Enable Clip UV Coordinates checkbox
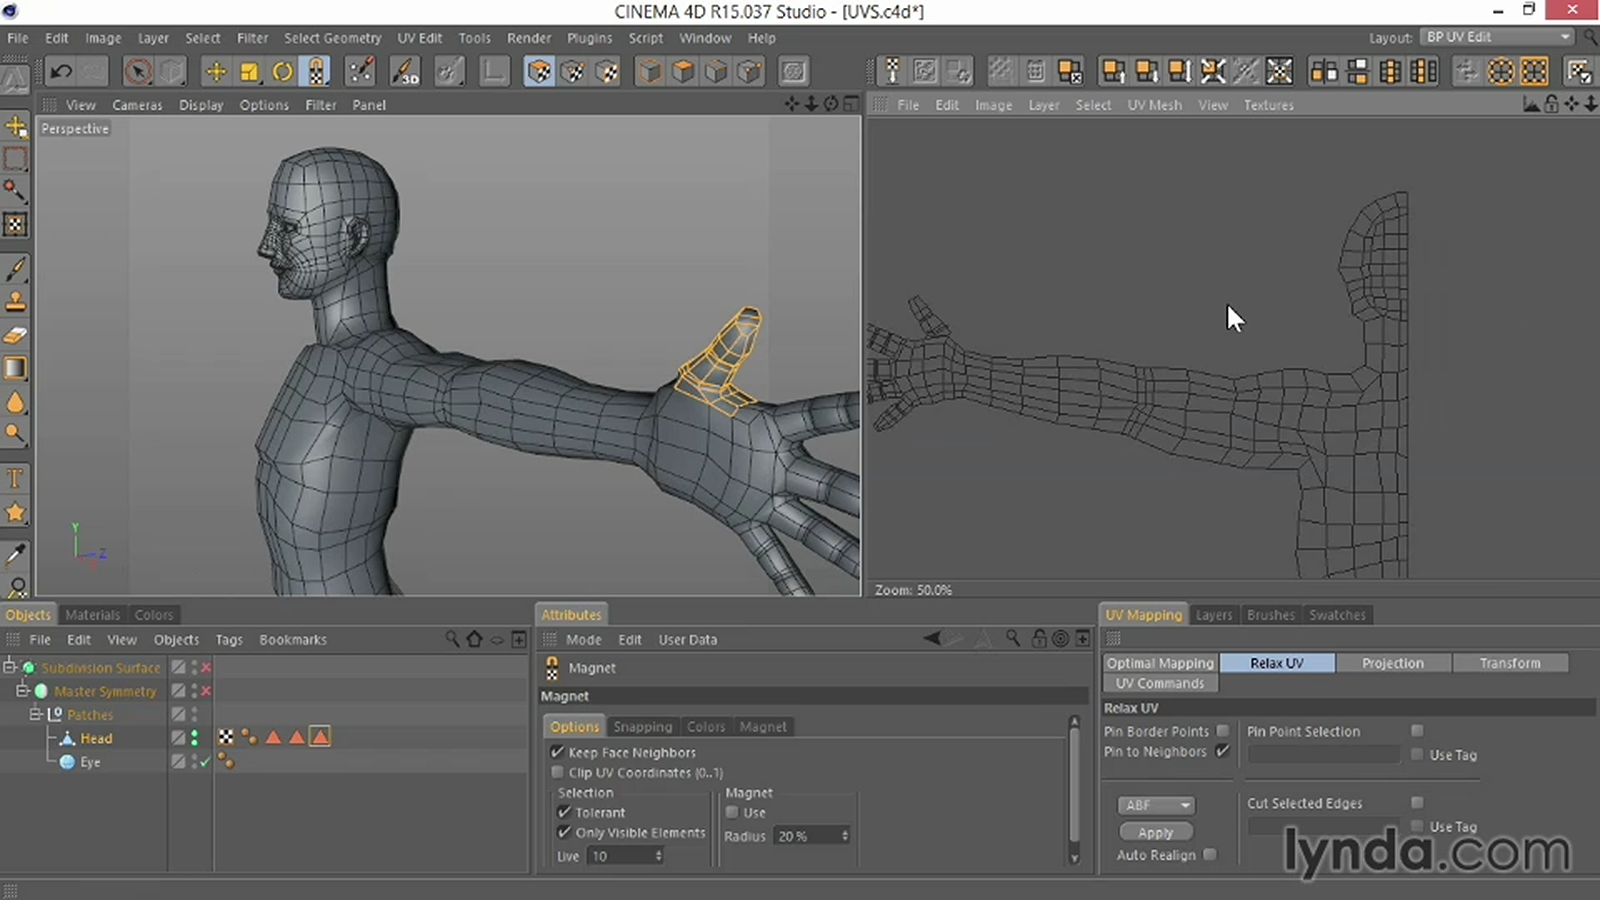This screenshot has width=1600, height=900. click(558, 772)
